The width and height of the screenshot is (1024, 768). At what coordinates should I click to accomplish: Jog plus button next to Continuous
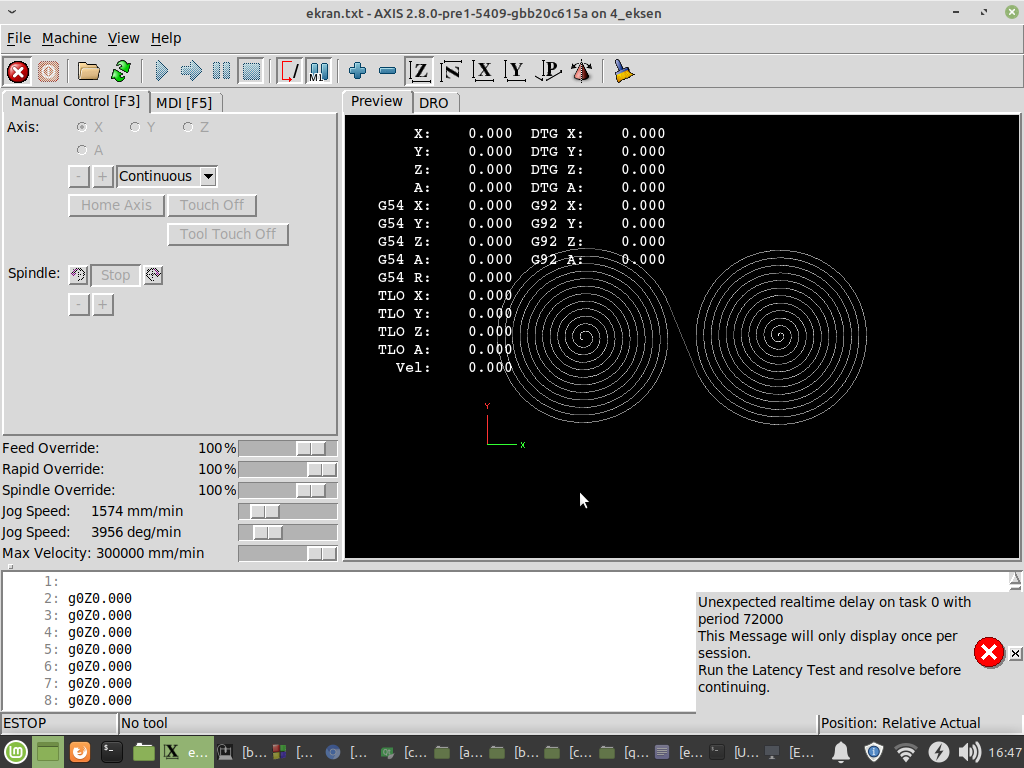(x=103, y=176)
